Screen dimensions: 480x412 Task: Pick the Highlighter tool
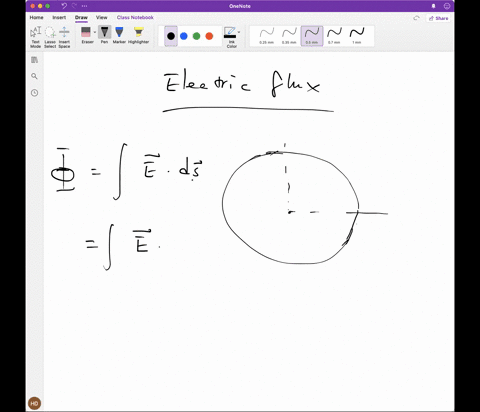point(138,35)
